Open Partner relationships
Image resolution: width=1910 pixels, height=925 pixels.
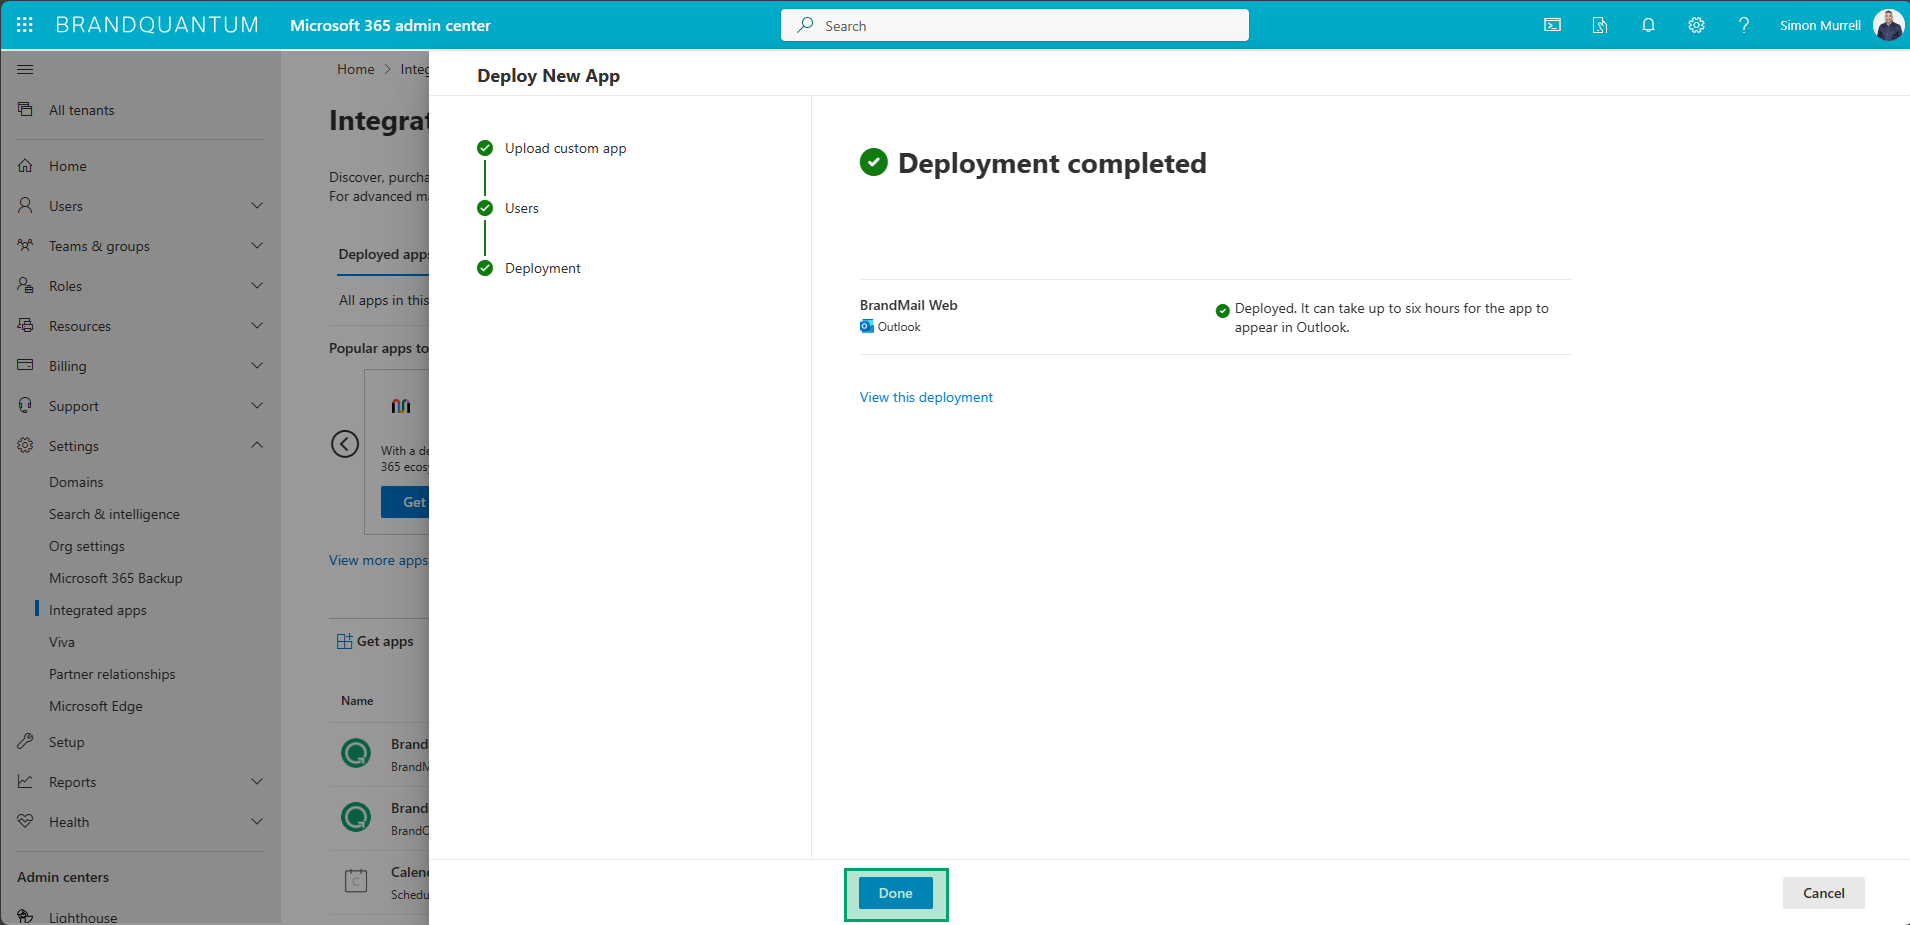pos(112,674)
